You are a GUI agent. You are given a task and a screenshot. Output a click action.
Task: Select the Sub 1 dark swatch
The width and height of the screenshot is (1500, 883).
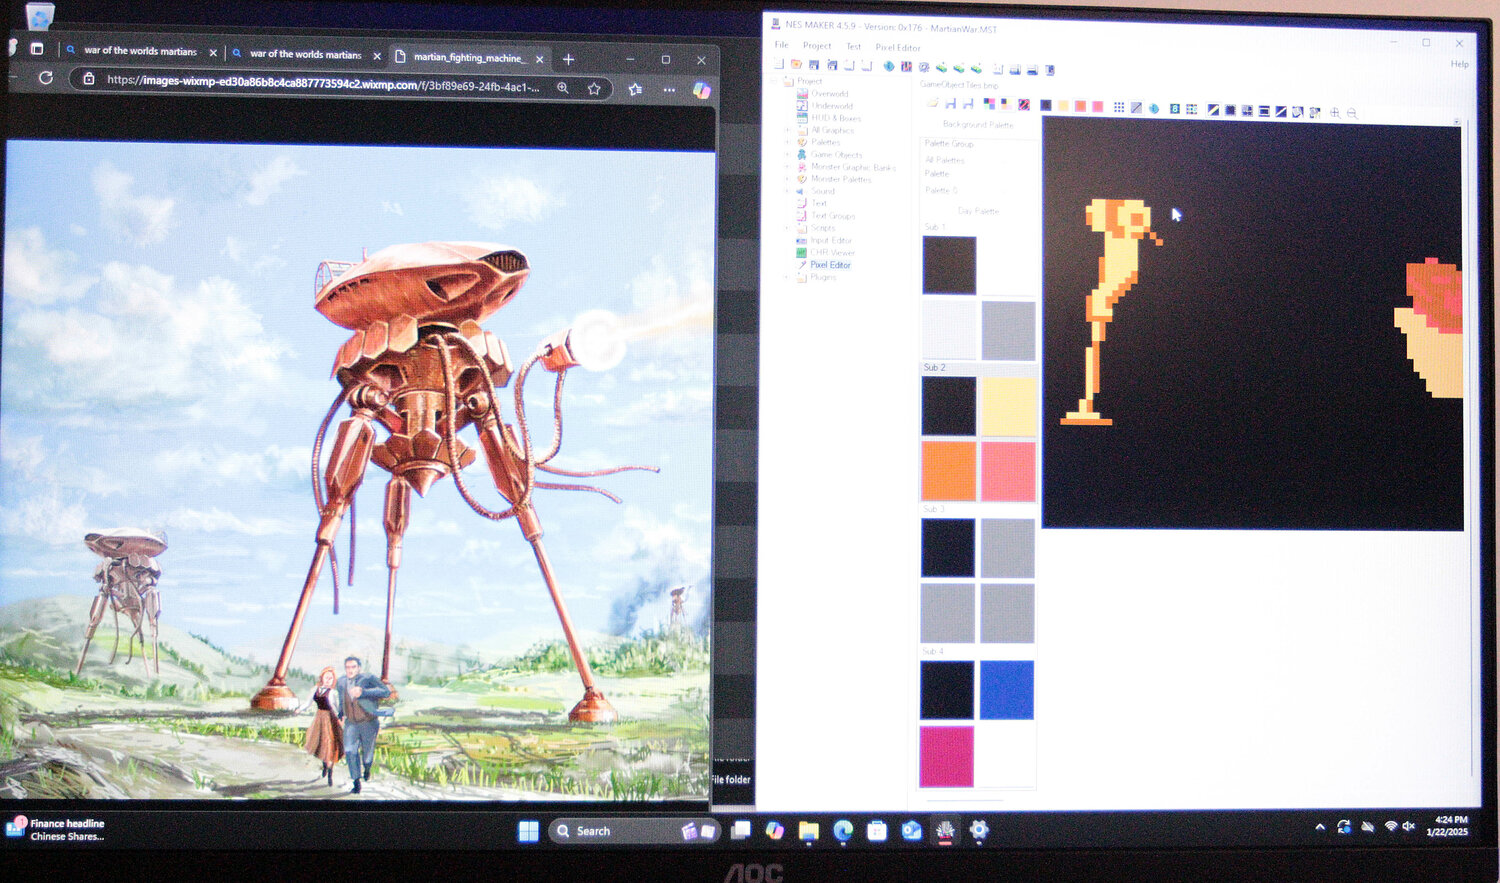(x=949, y=265)
